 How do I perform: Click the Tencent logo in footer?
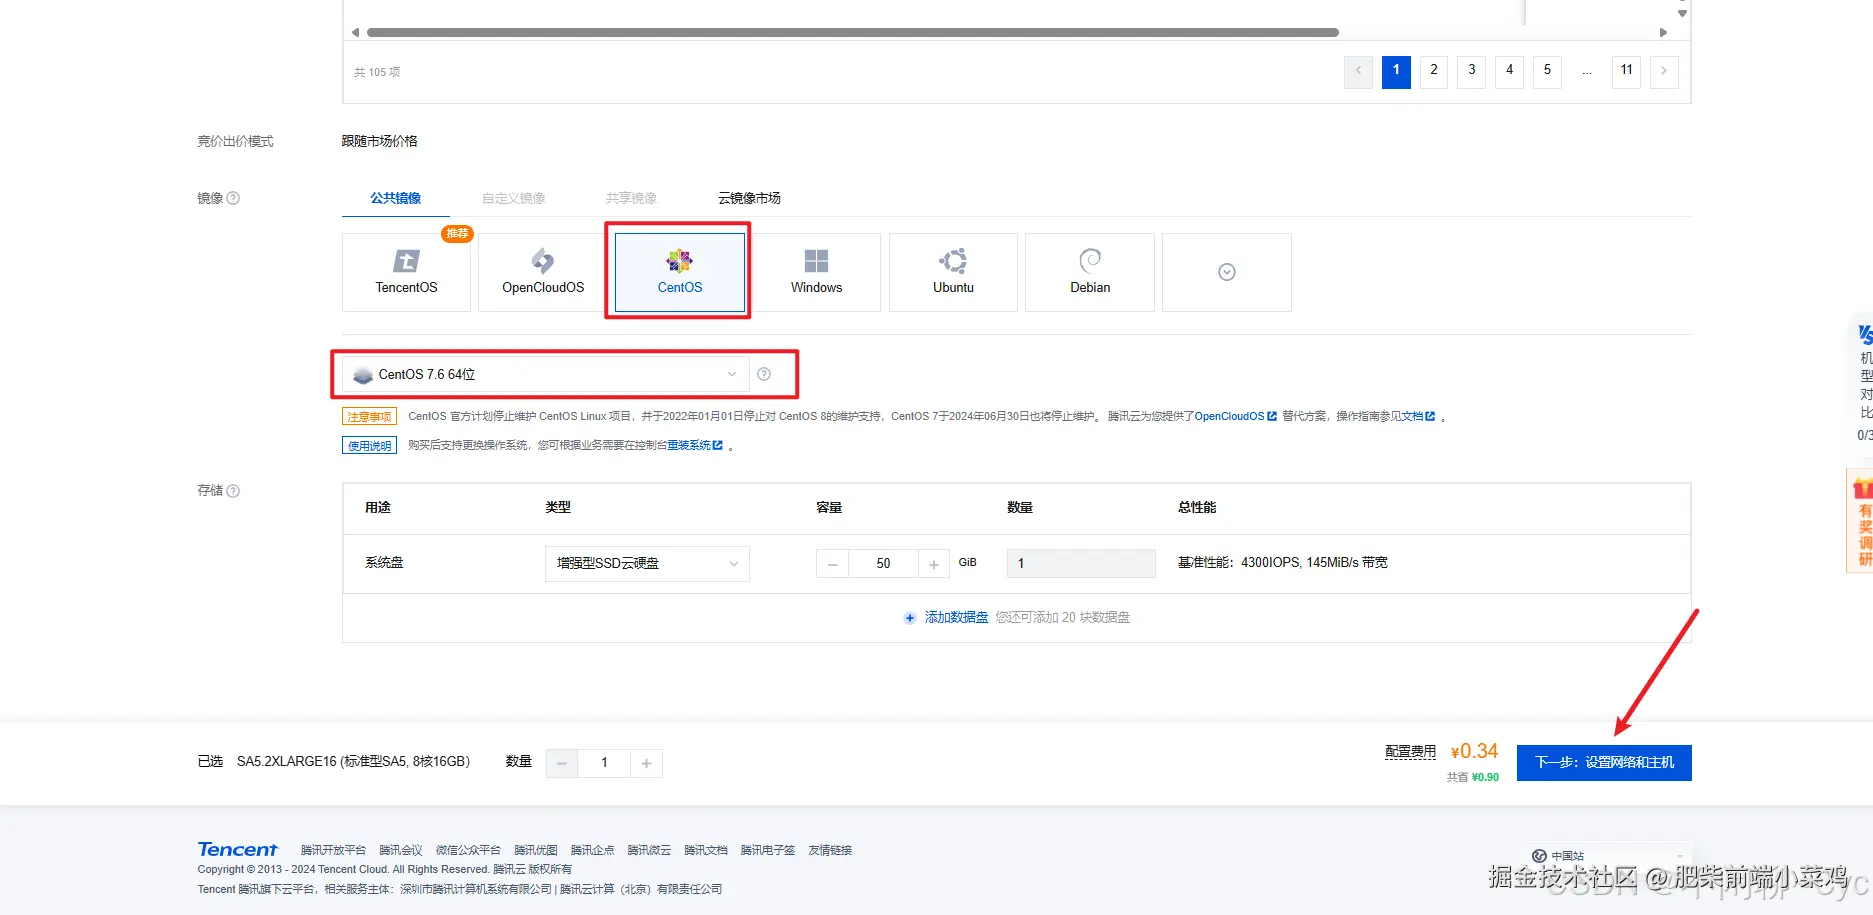[x=238, y=849]
